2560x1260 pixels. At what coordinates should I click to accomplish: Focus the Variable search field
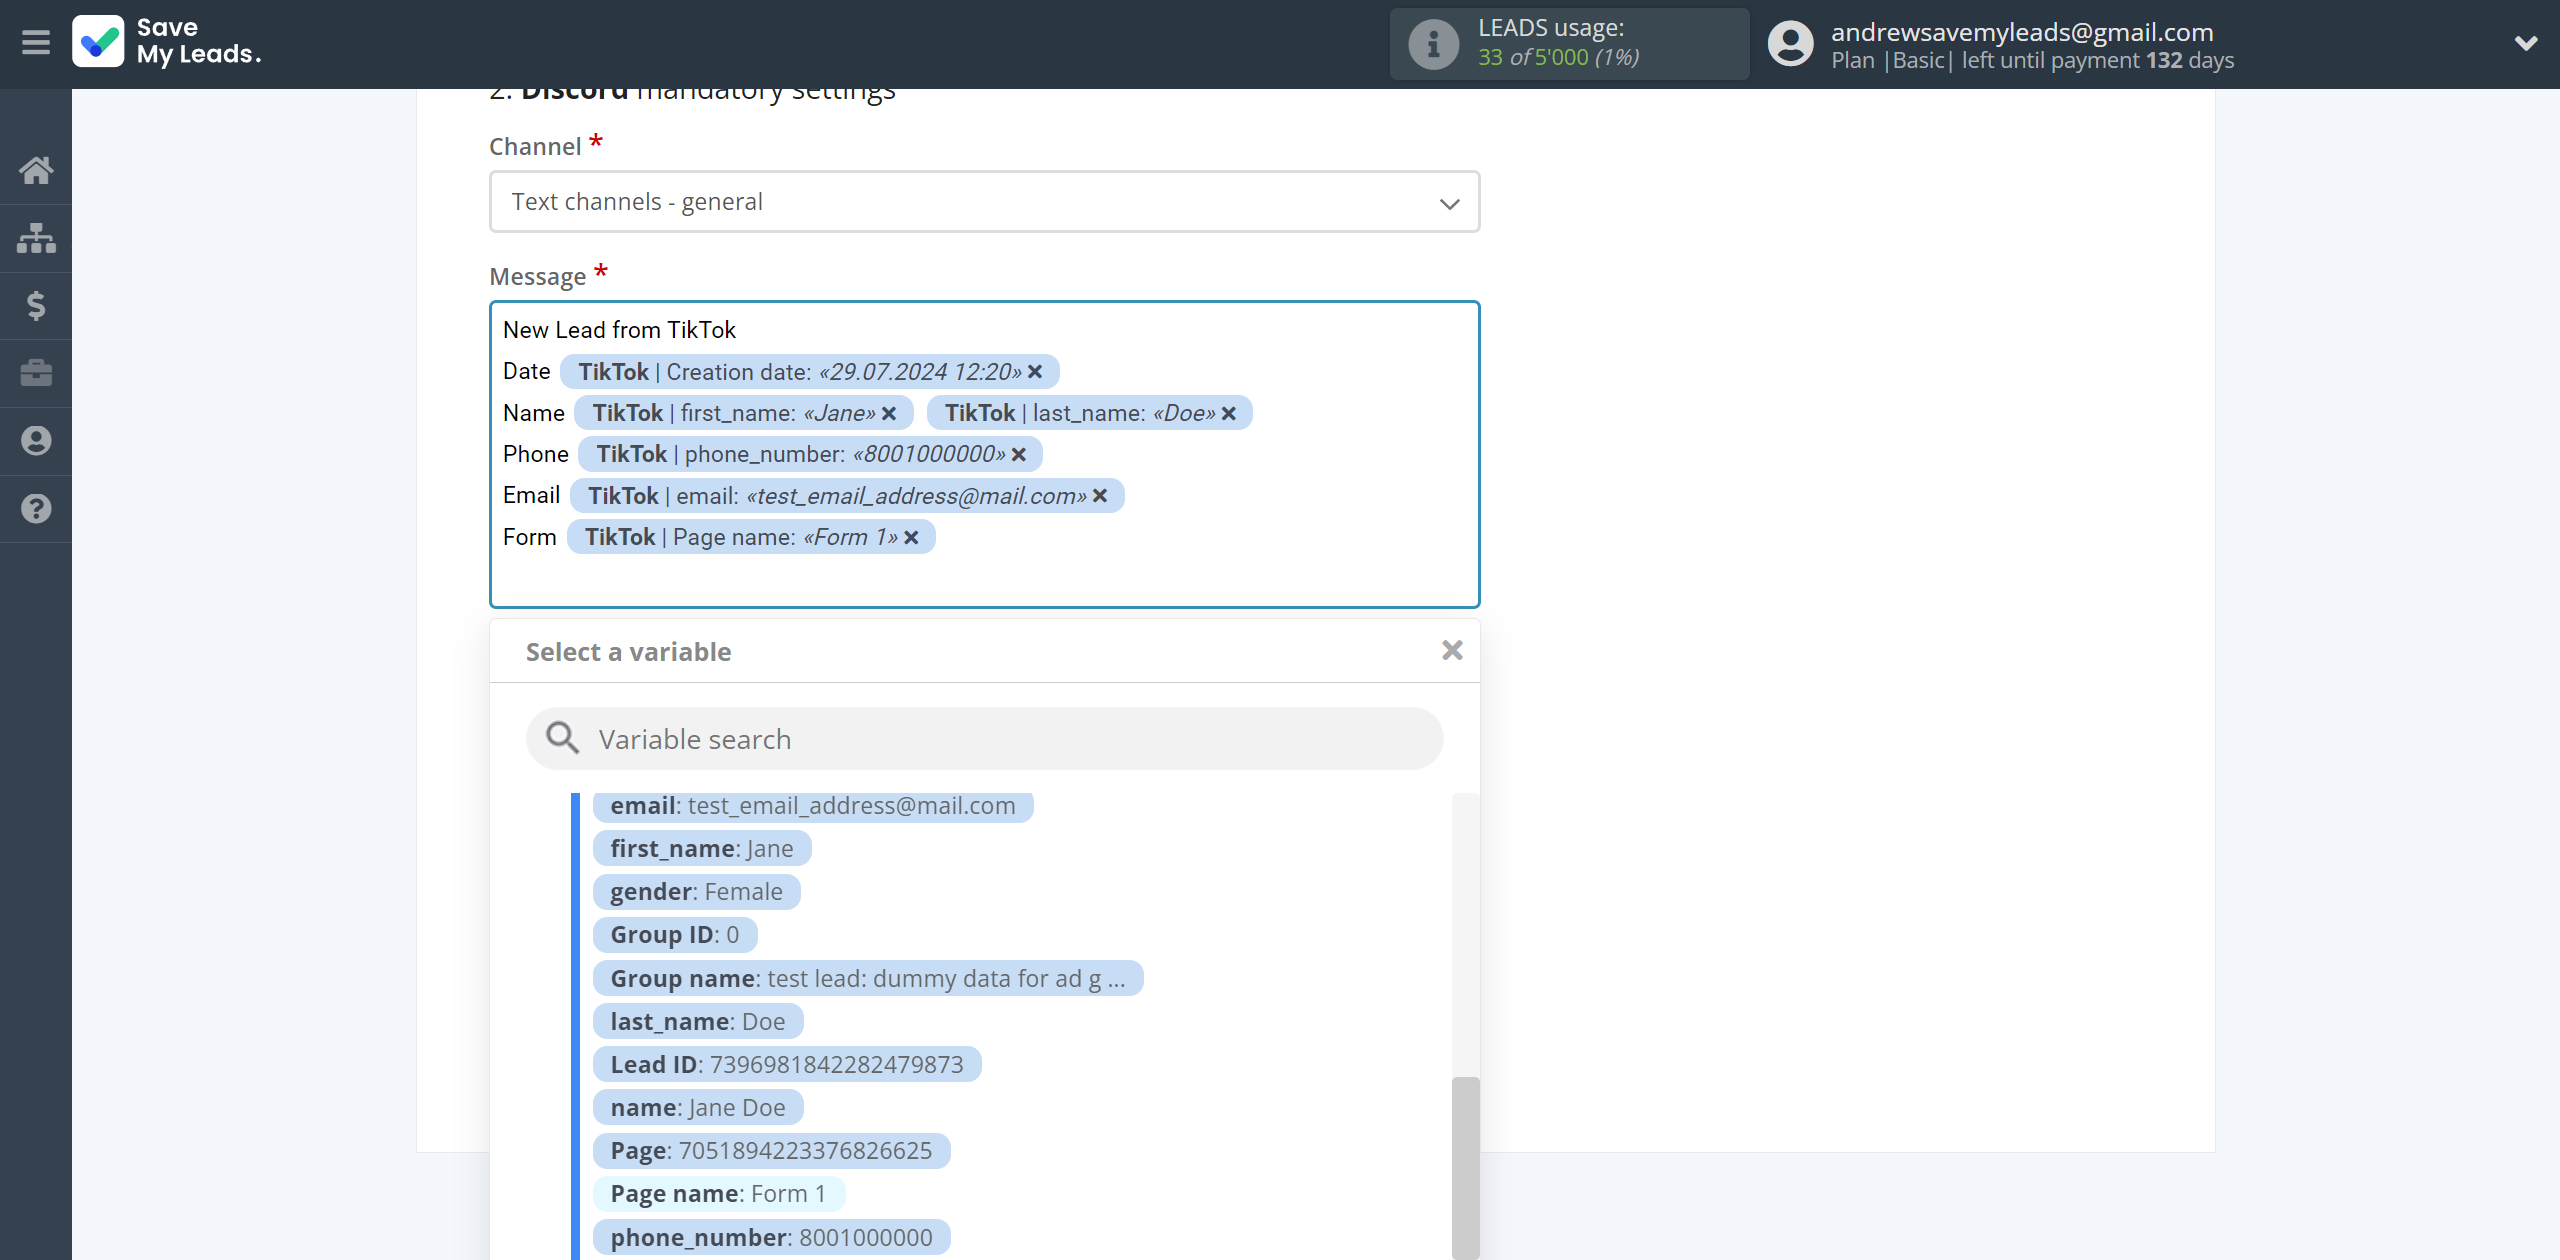[x=984, y=739]
